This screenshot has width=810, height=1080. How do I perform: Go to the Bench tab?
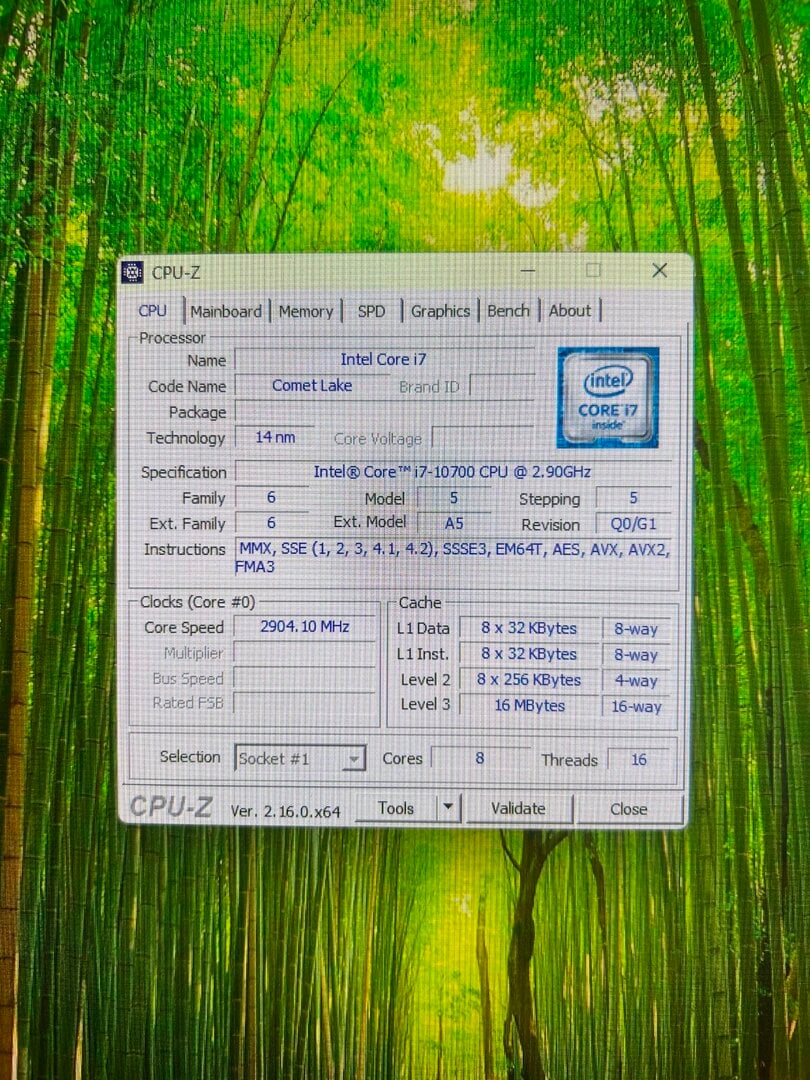pyautogui.click(x=508, y=311)
